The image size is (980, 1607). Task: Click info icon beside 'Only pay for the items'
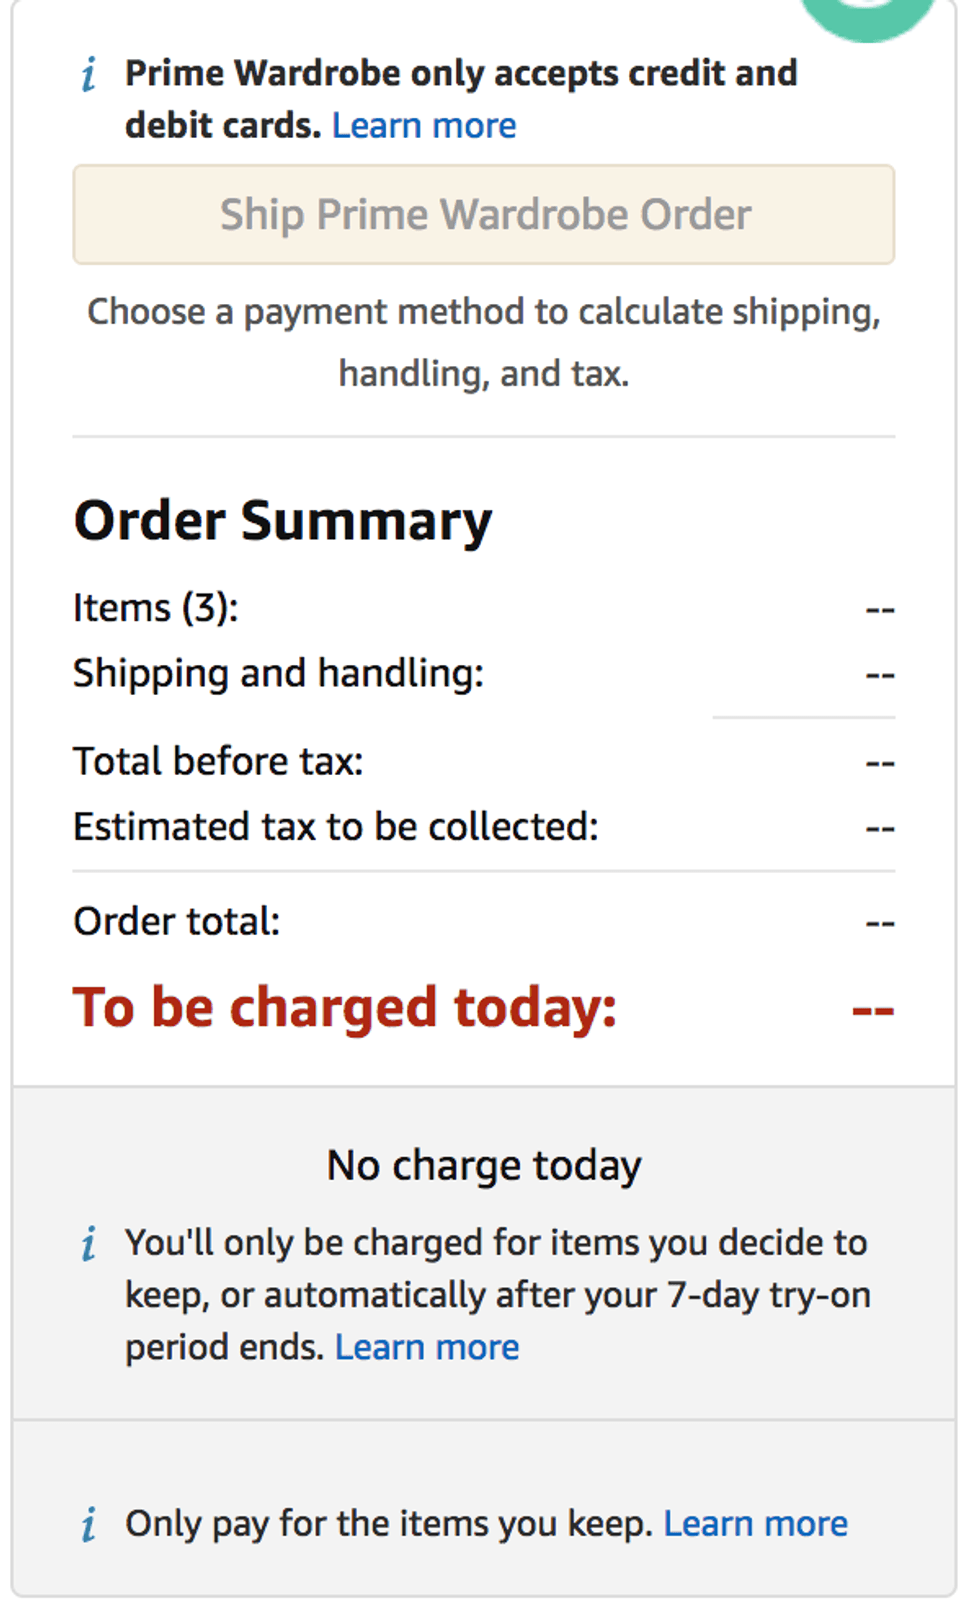89,1525
